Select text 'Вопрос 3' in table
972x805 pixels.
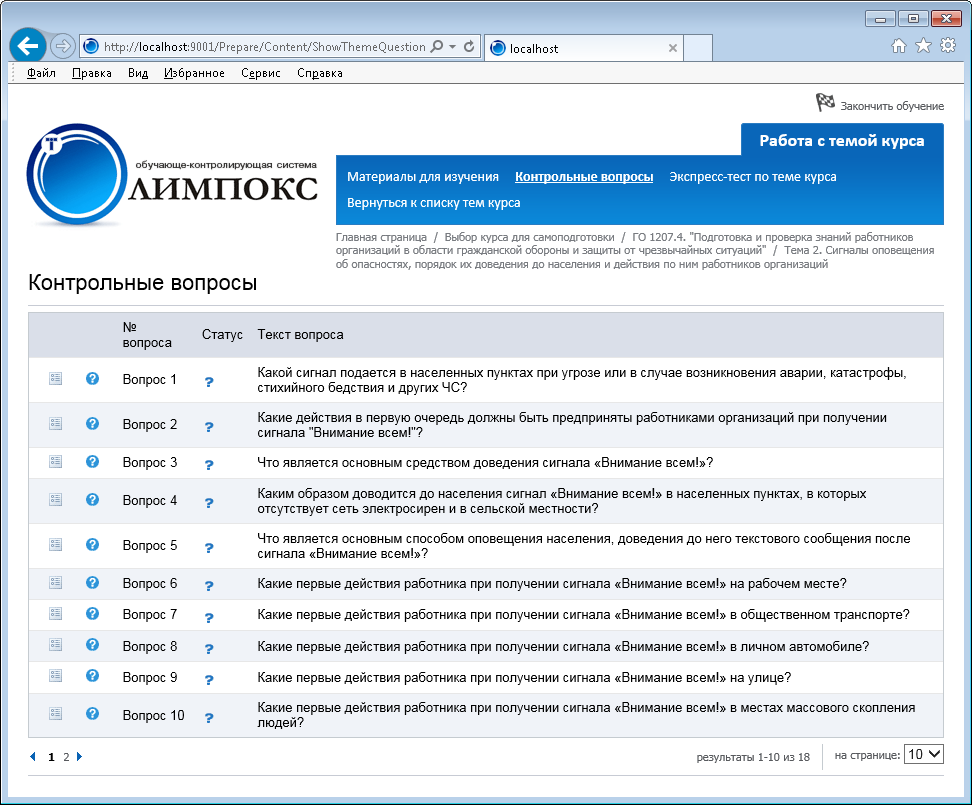(x=149, y=462)
